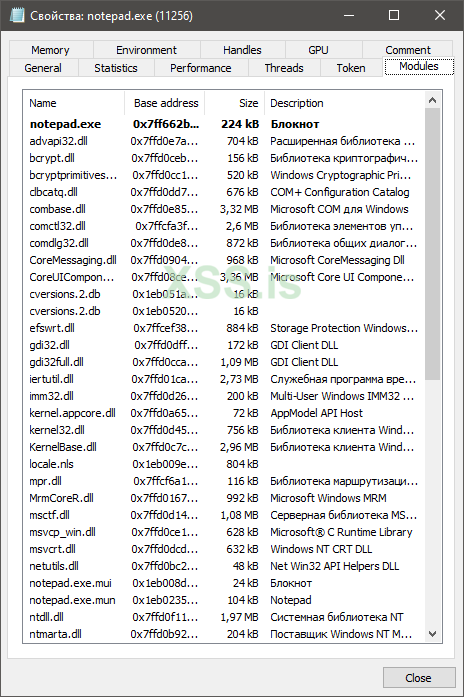Select the bcryptprimitives module row

pos(224,175)
